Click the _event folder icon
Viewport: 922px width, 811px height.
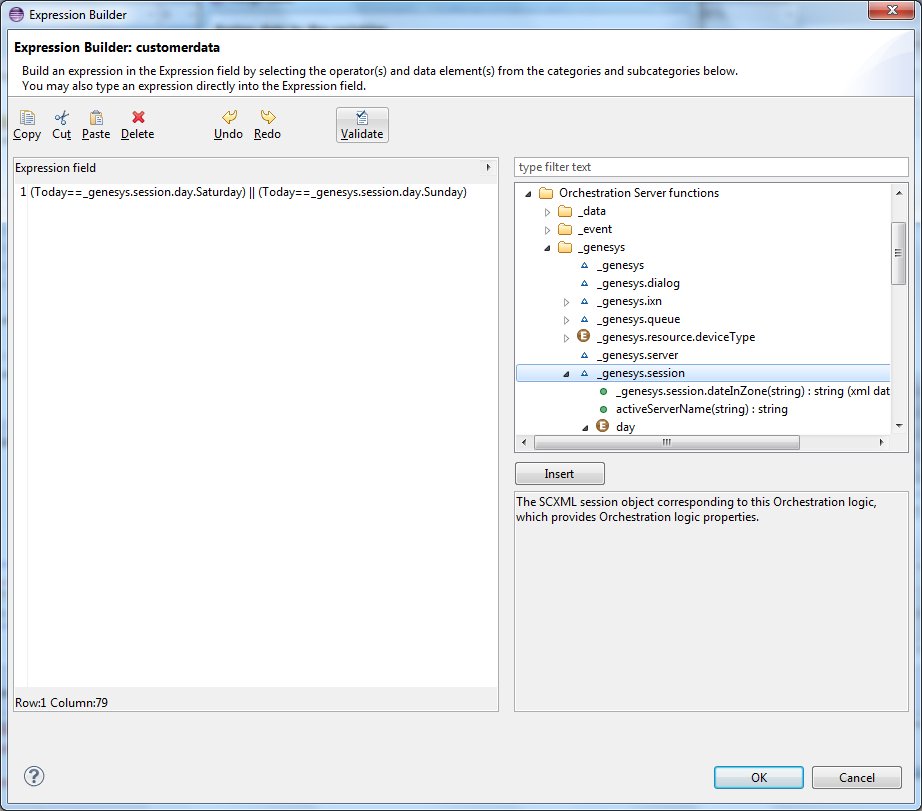565,229
